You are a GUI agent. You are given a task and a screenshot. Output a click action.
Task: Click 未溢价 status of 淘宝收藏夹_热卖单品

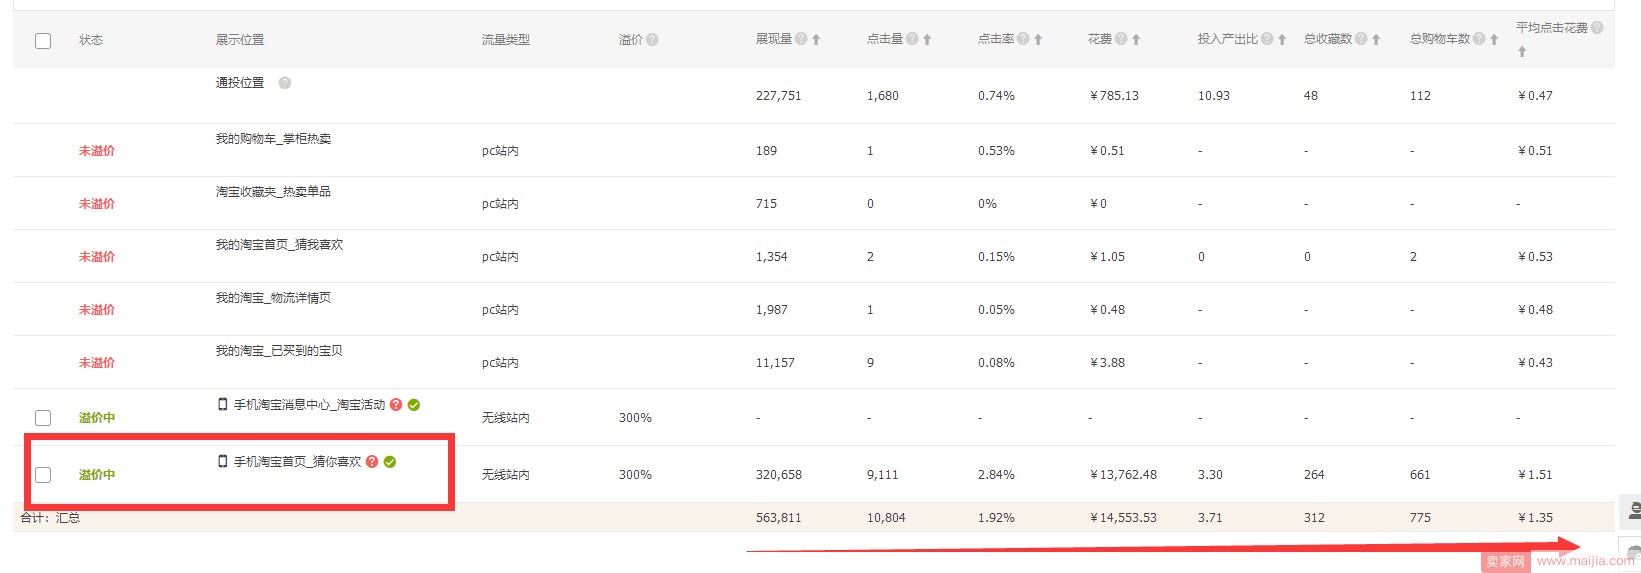tap(97, 204)
